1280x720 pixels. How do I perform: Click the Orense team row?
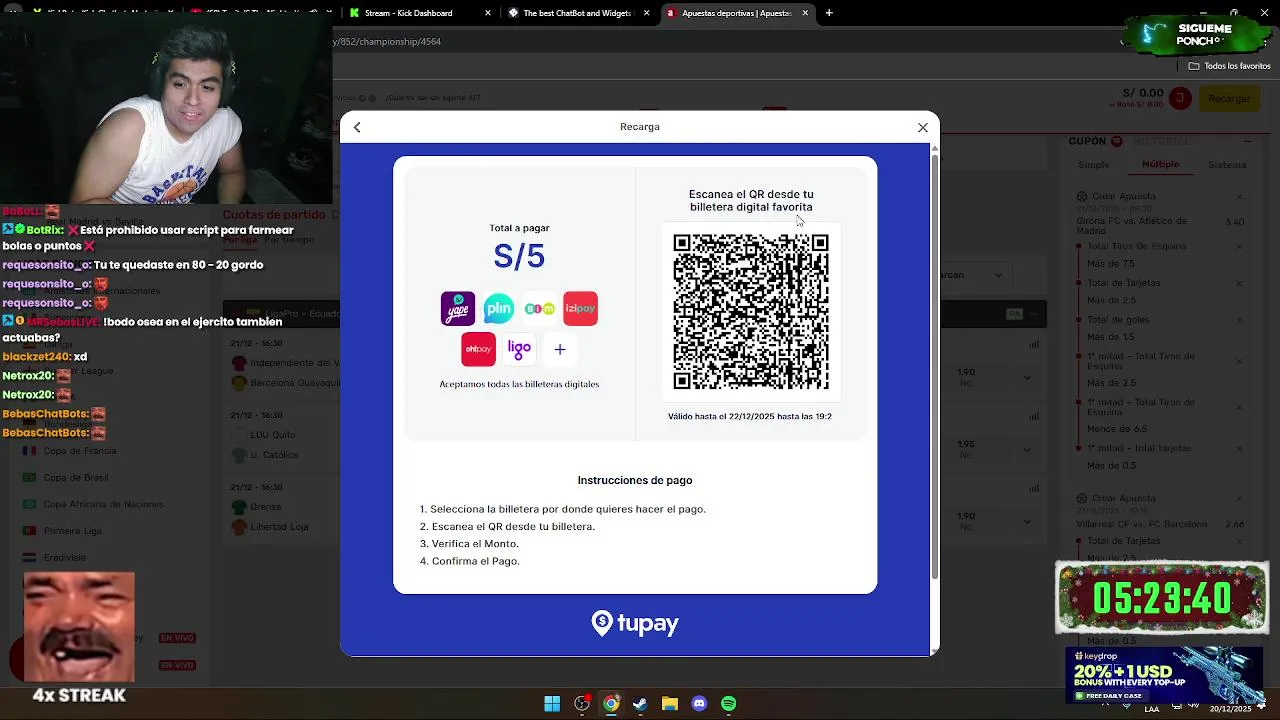tap(266, 507)
